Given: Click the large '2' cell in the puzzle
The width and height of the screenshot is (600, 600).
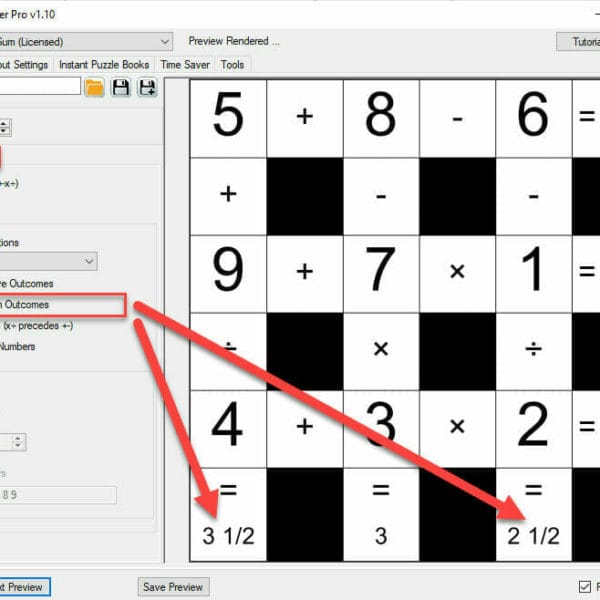Looking at the screenshot, I should (533, 429).
